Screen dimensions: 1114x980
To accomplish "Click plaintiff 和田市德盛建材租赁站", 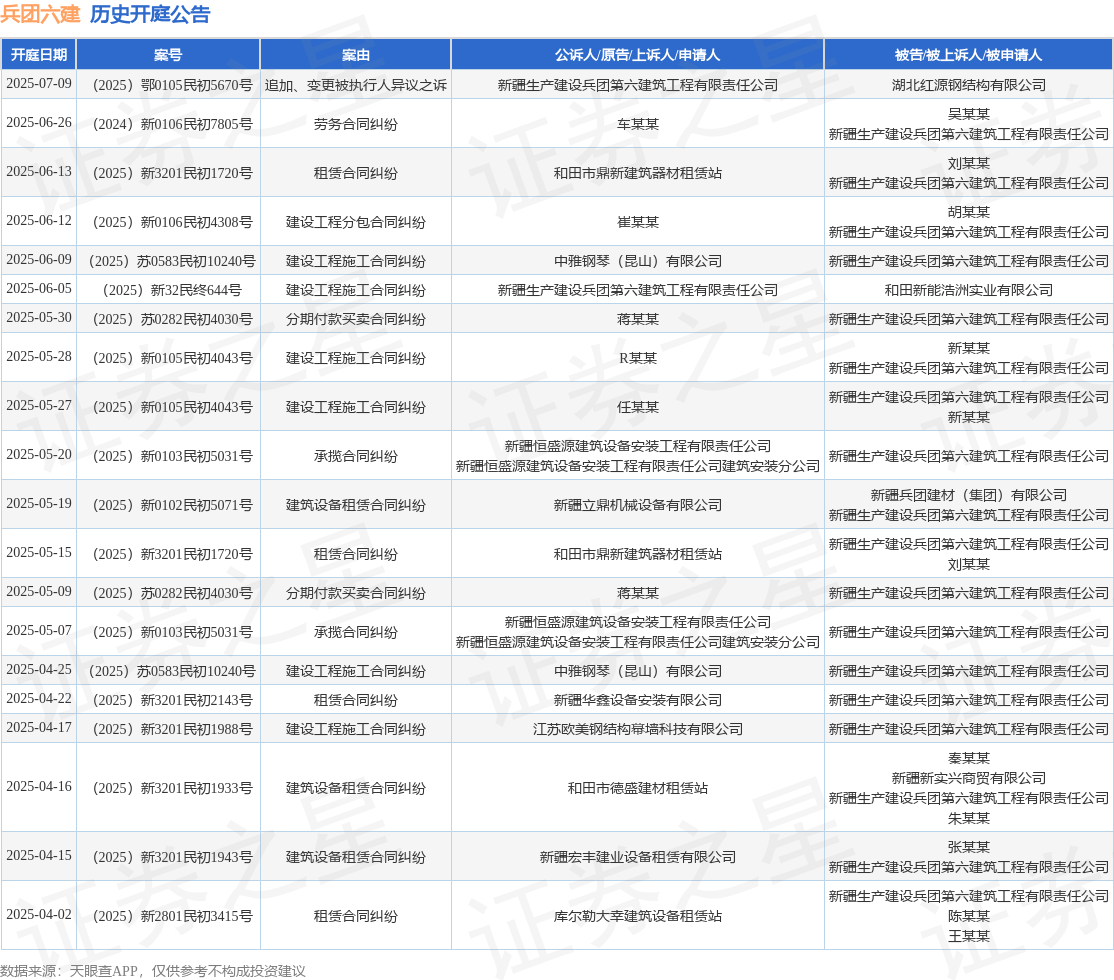I will coord(637,789).
